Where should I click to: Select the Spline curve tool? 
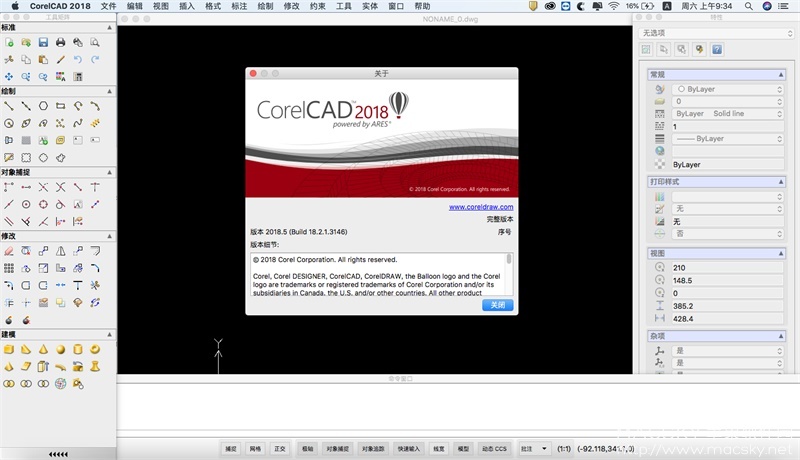tap(78, 123)
